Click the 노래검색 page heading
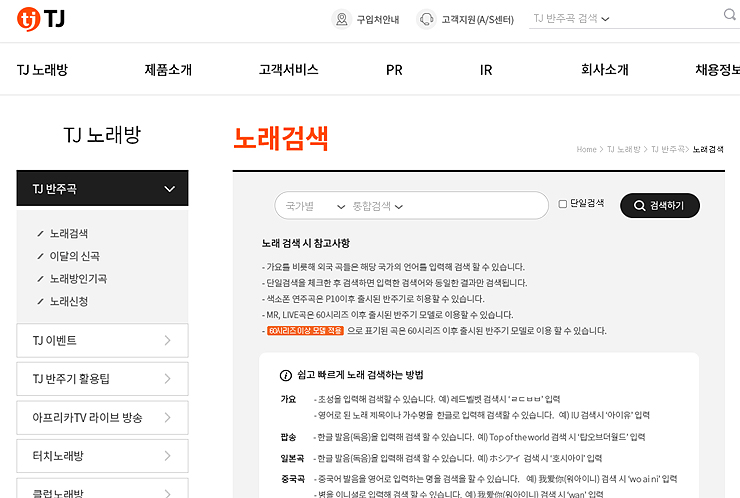Viewport: 740px width, 498px height. (281, 138)
